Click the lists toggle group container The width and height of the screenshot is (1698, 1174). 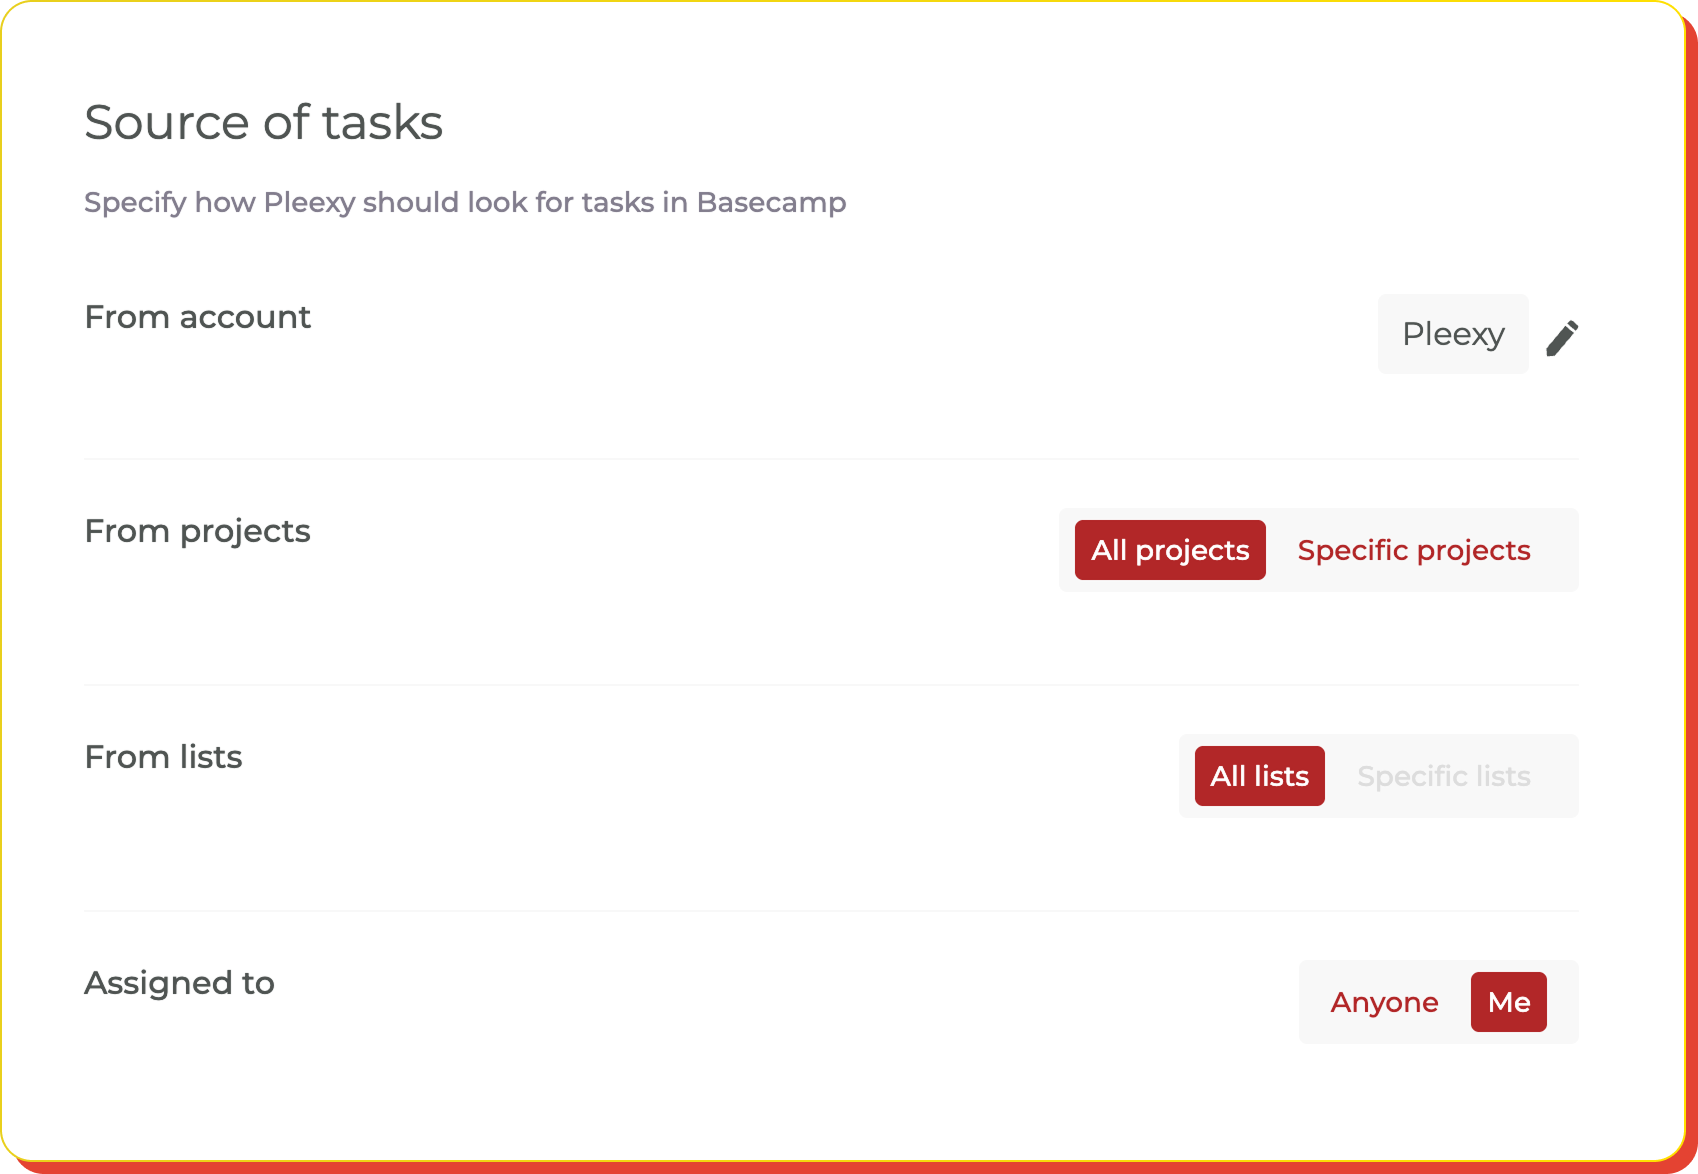[1378, 776]
